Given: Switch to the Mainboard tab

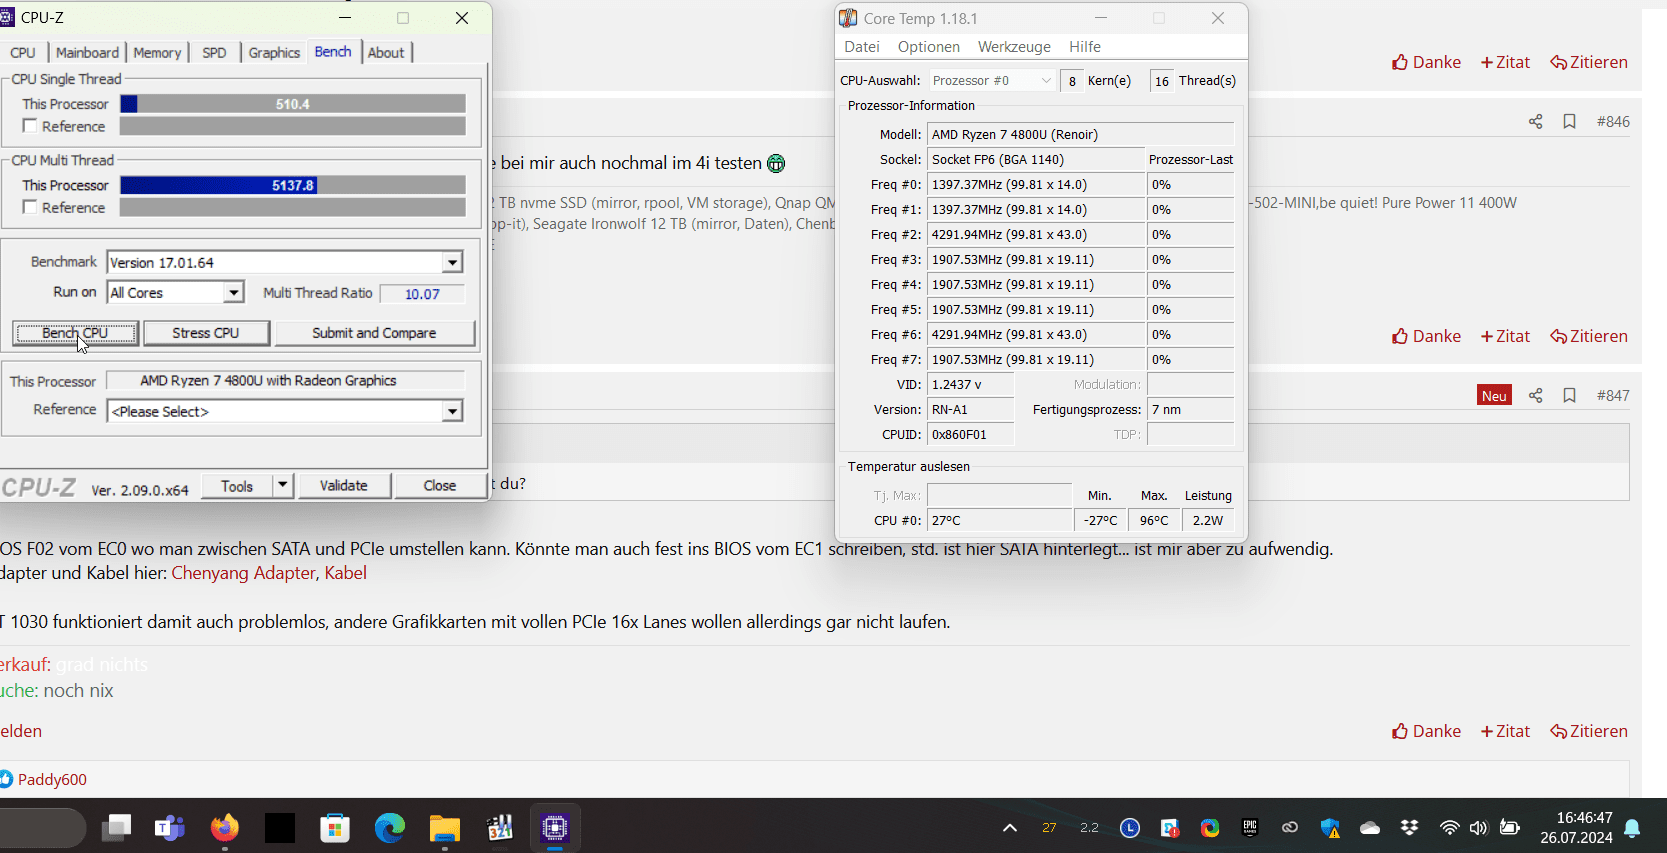Looking at the screenshot, I should [87, 52].
